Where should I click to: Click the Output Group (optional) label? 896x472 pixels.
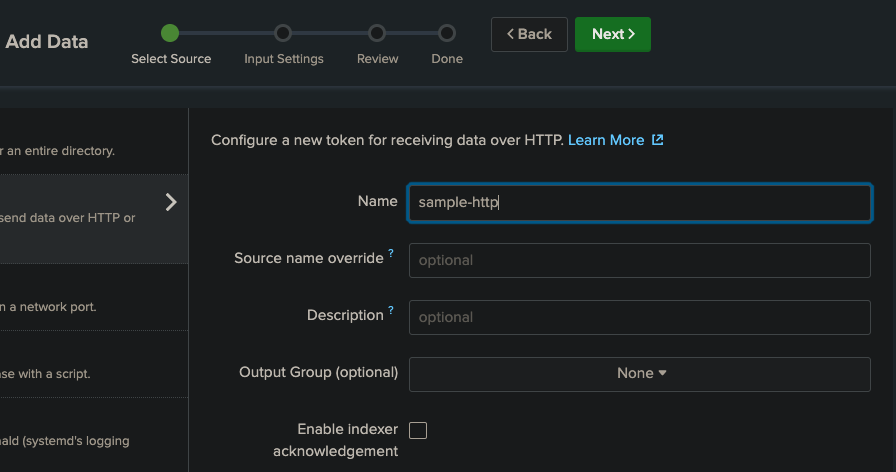[x=318, y=373]
